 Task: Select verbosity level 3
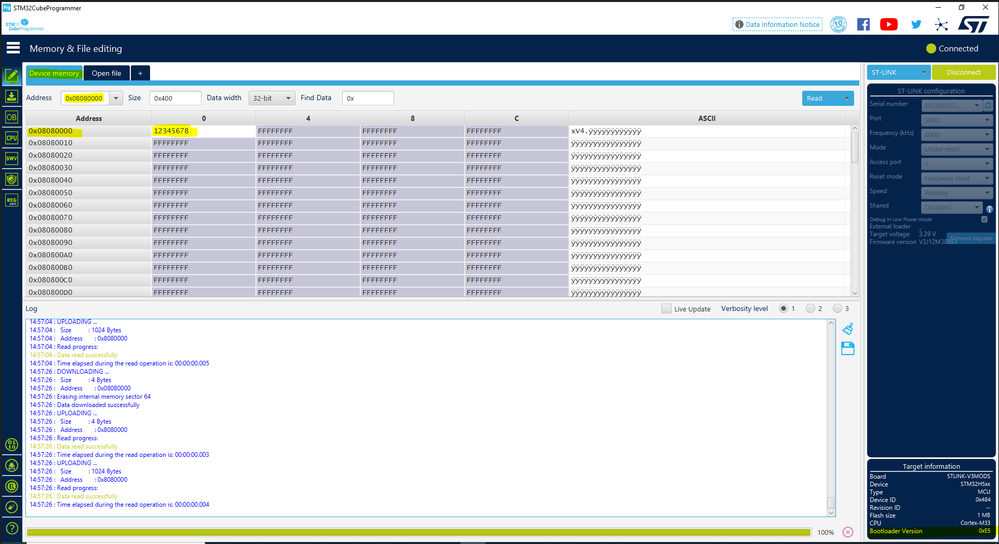837,308
